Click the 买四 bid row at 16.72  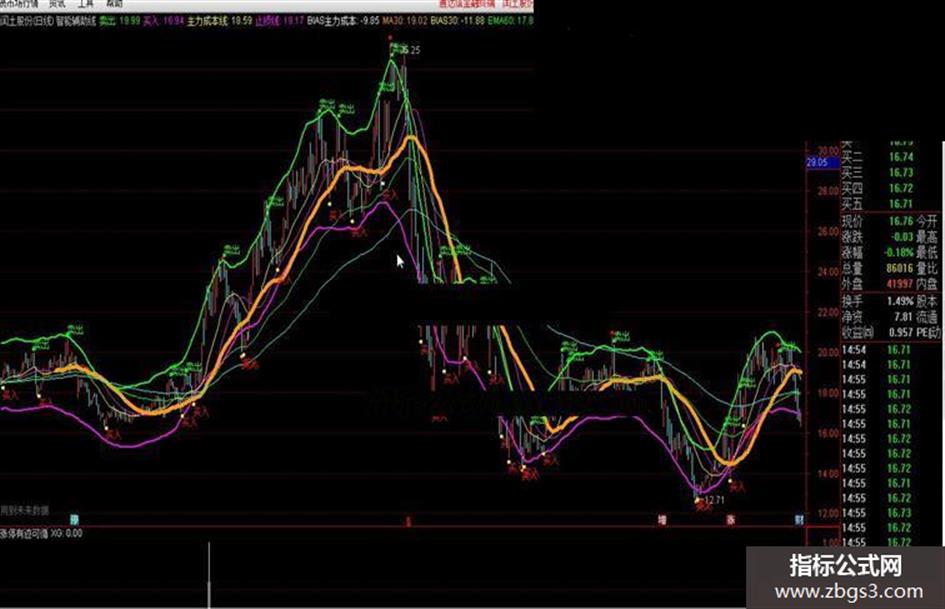[878, 189]
